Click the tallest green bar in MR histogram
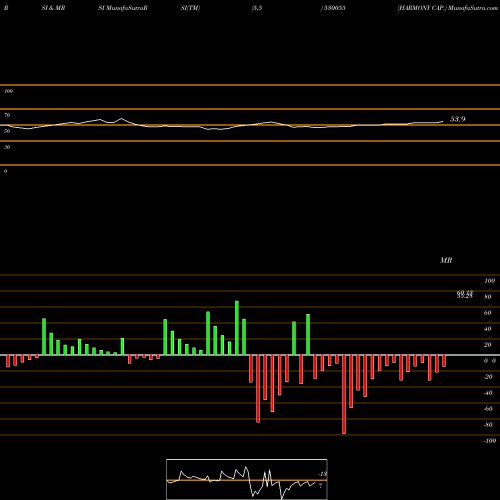 pyautogui.click(x=237, y=328)
